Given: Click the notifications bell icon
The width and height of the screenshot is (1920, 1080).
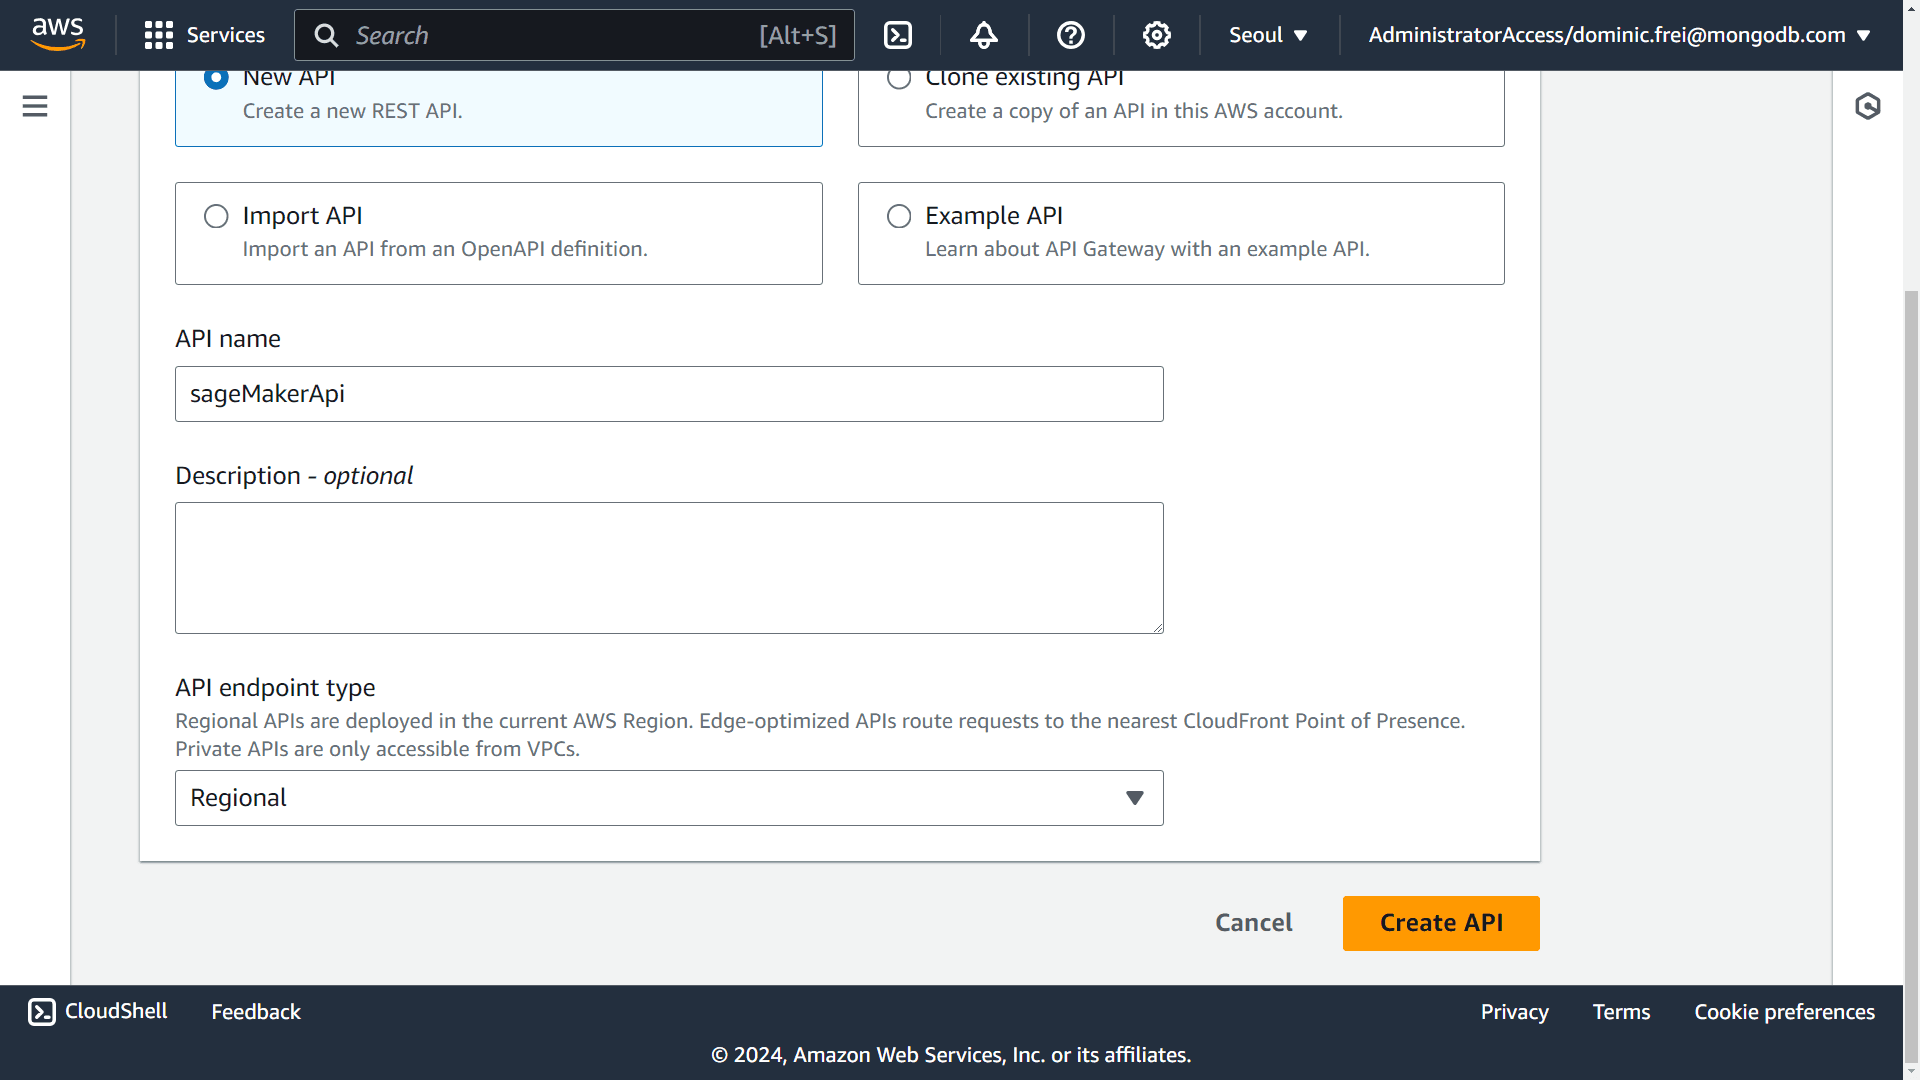Looking at the screenshot, I should (x=982, y=36).
